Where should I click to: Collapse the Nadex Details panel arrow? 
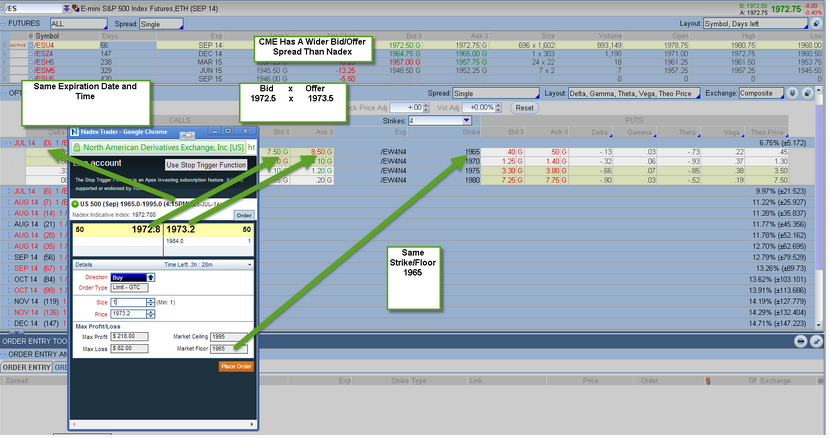tap(250, 265)
